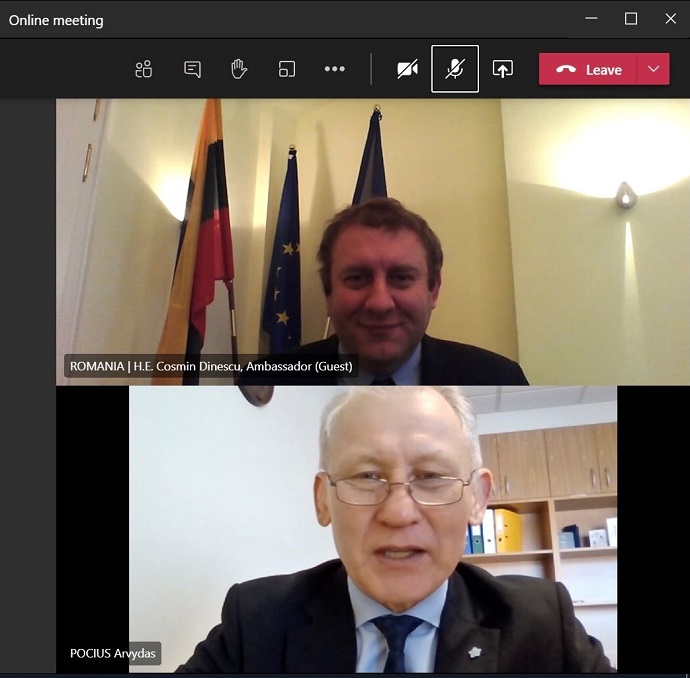690x678 pixels.
Task: Select the Romania ambassador video tile
Action: [x=373, y=242]
